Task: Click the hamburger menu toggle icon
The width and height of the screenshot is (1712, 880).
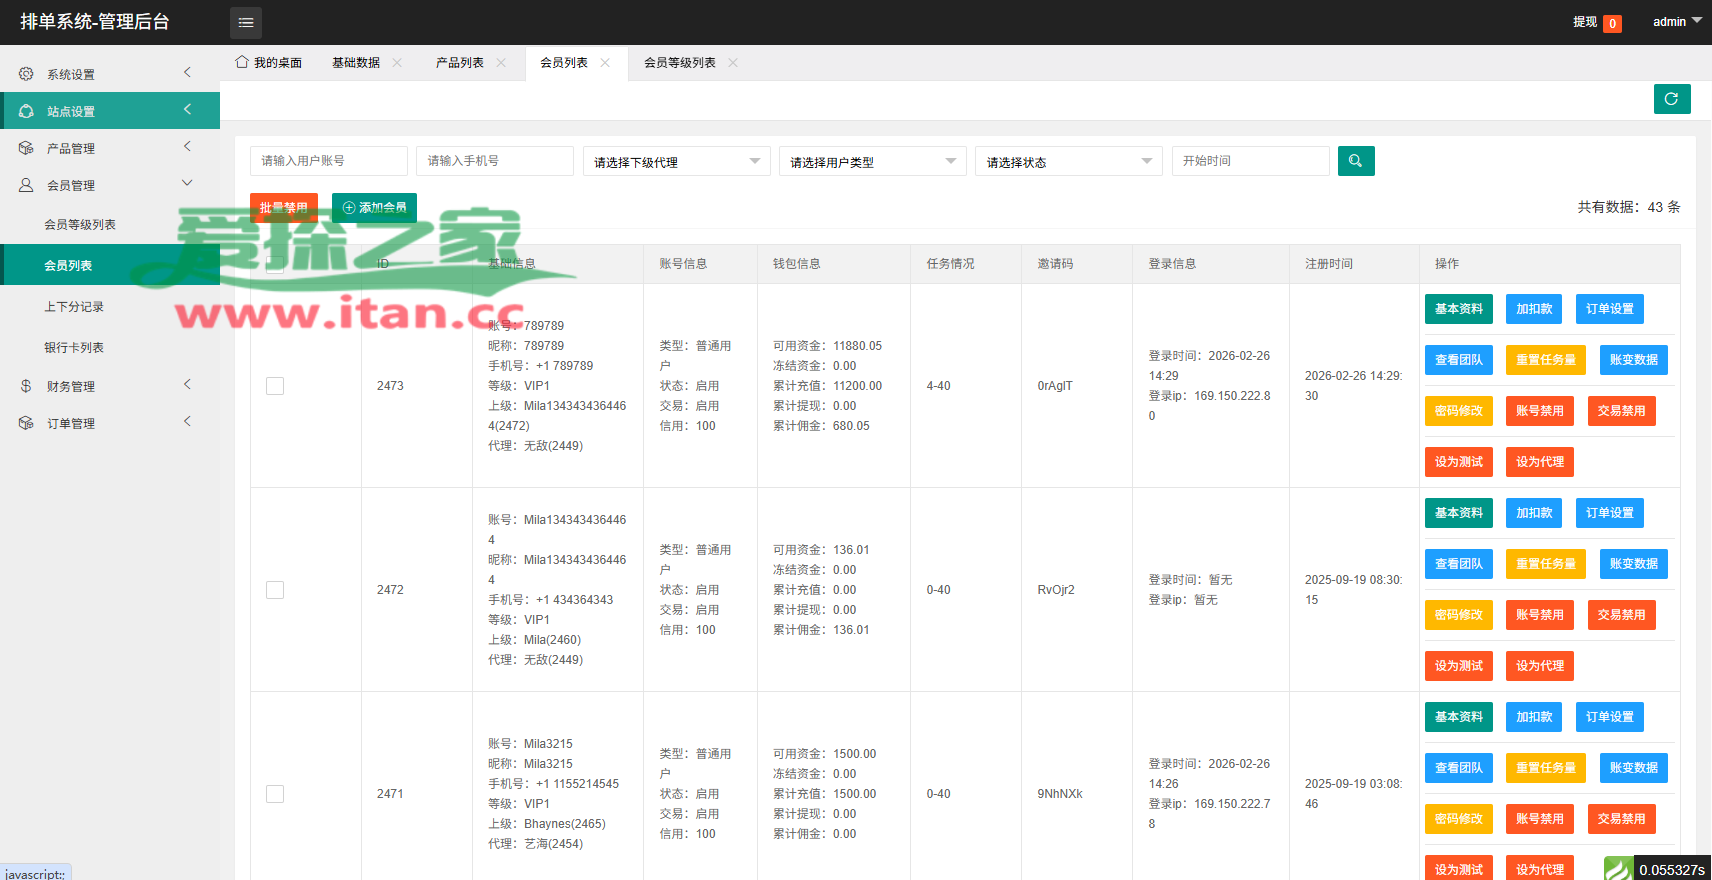Action: (x=245, y=22)
